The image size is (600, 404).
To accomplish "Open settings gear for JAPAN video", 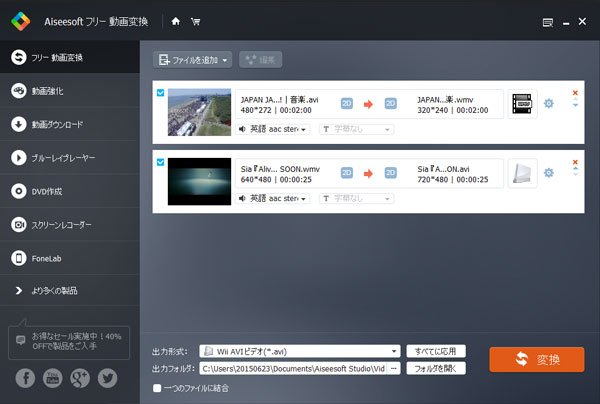I will point(549,103).
